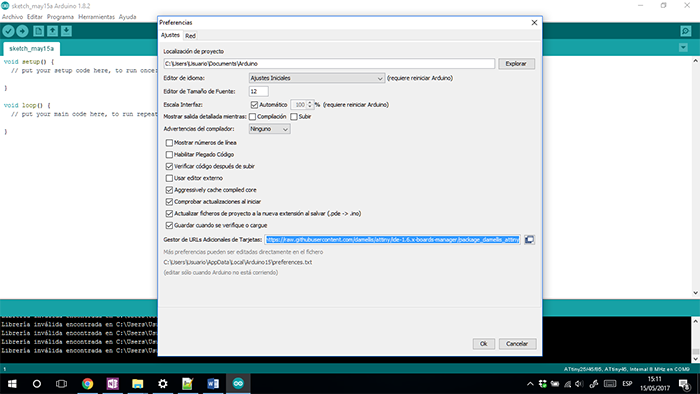
Task: Open the Editor de idioma dropdown
Action: pos(317,78)
